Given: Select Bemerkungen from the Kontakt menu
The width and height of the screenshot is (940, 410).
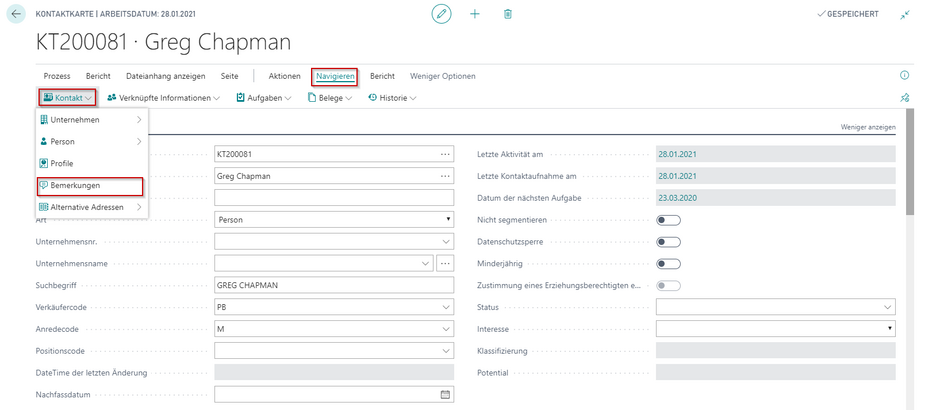Looking at the screenshot, I should (75, 186).
